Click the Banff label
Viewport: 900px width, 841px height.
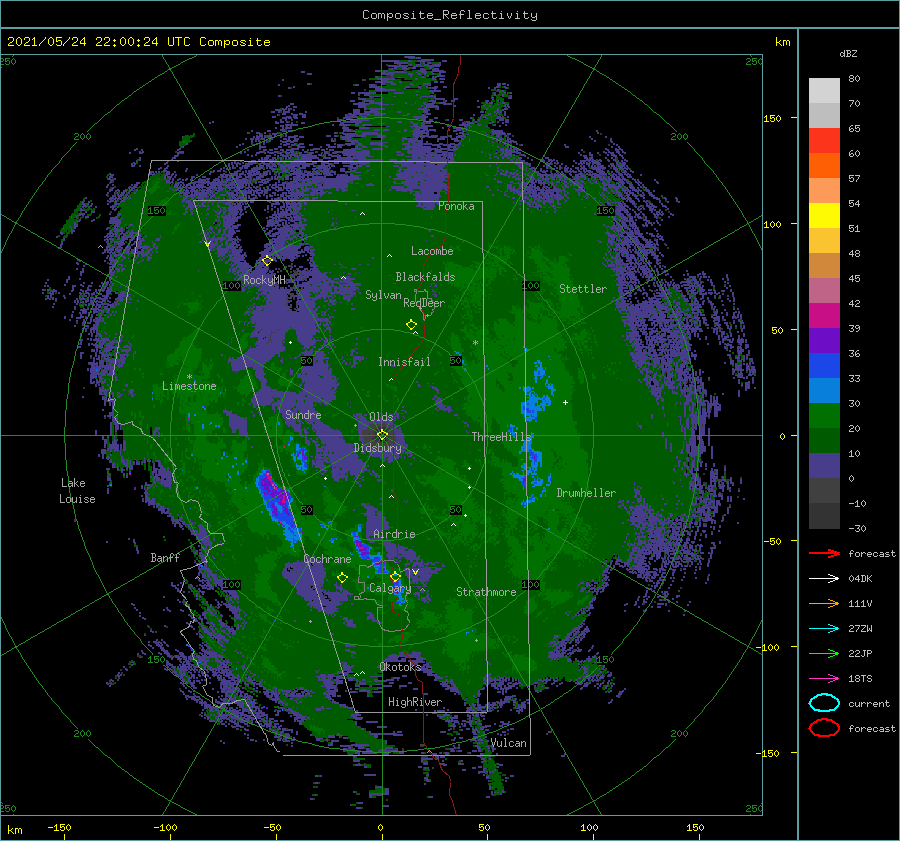(165, 558)
